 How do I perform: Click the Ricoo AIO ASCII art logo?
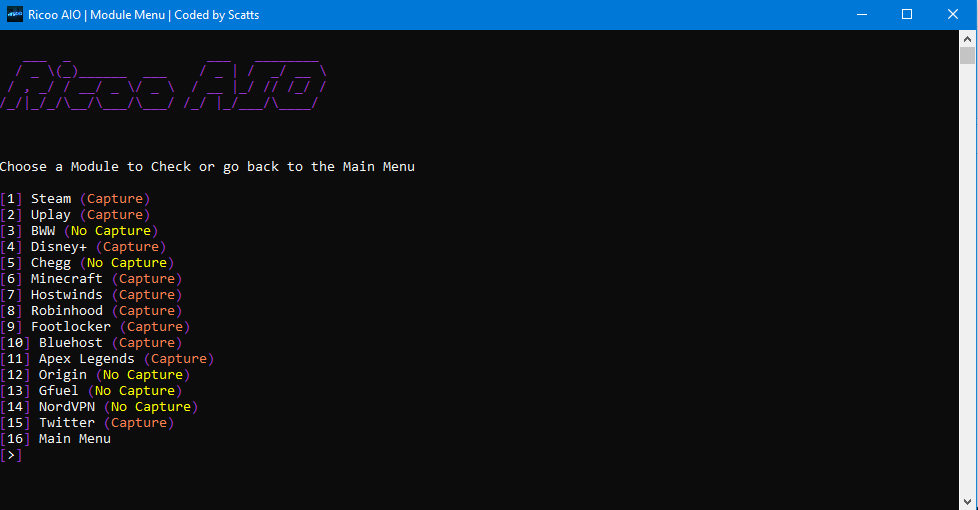(163, 85)
